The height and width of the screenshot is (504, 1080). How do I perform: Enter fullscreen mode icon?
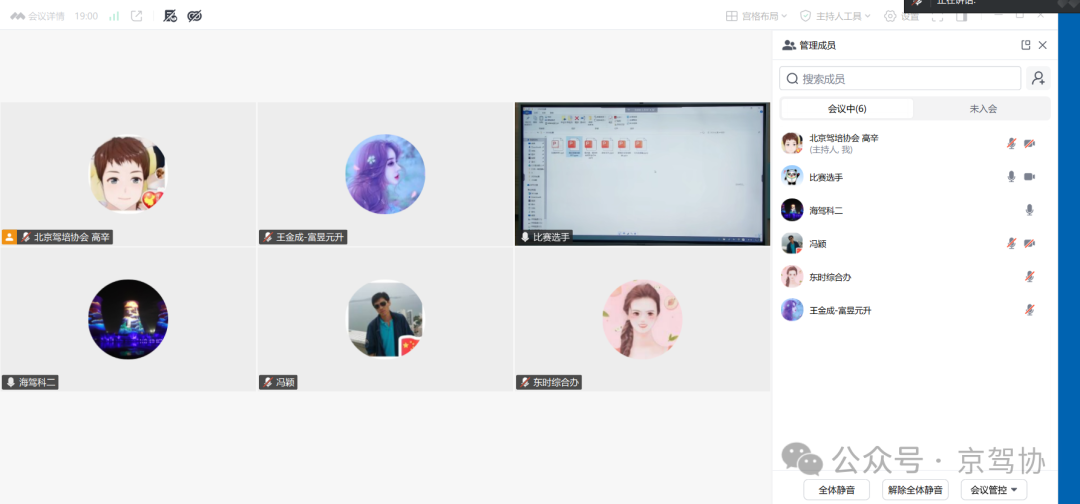(937, 17)
